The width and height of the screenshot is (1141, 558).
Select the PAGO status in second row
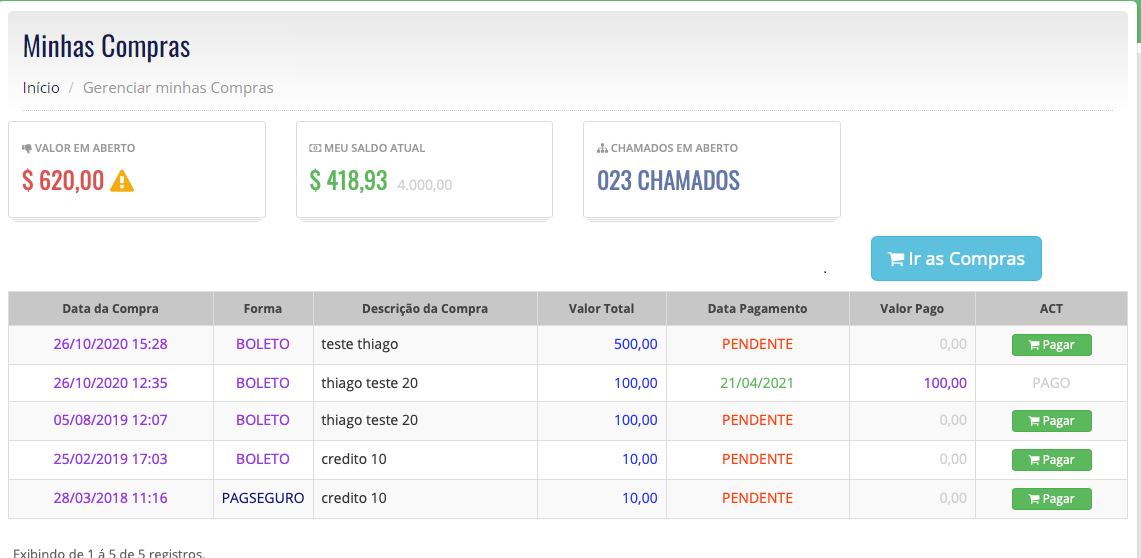pyautogui.click(x=1051, y=383)
